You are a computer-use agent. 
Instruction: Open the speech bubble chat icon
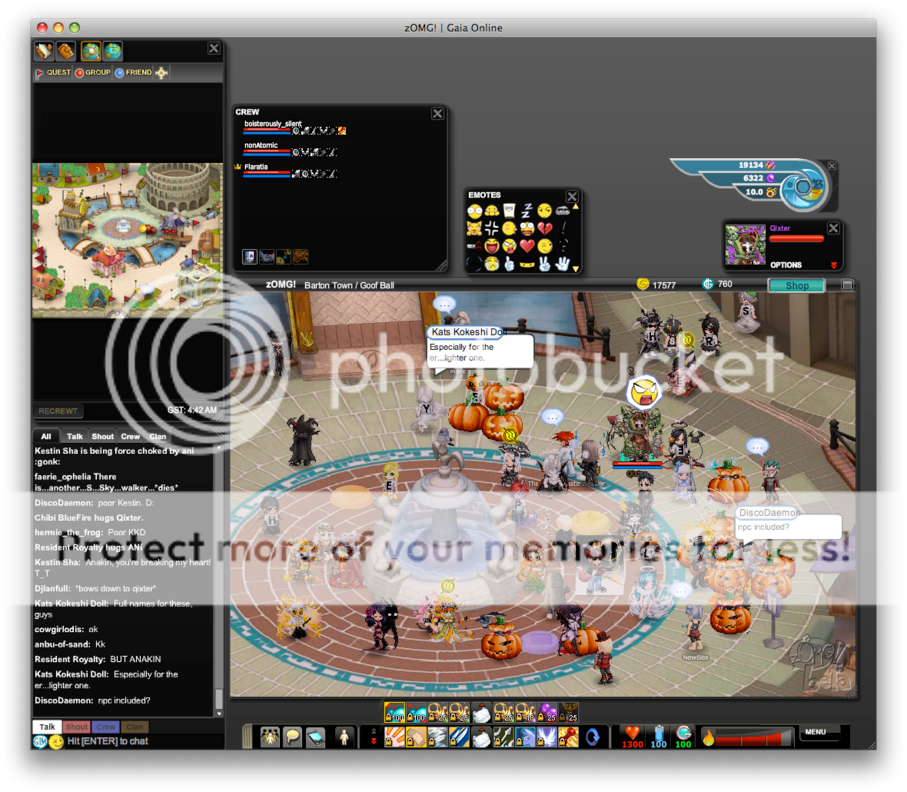293,738
